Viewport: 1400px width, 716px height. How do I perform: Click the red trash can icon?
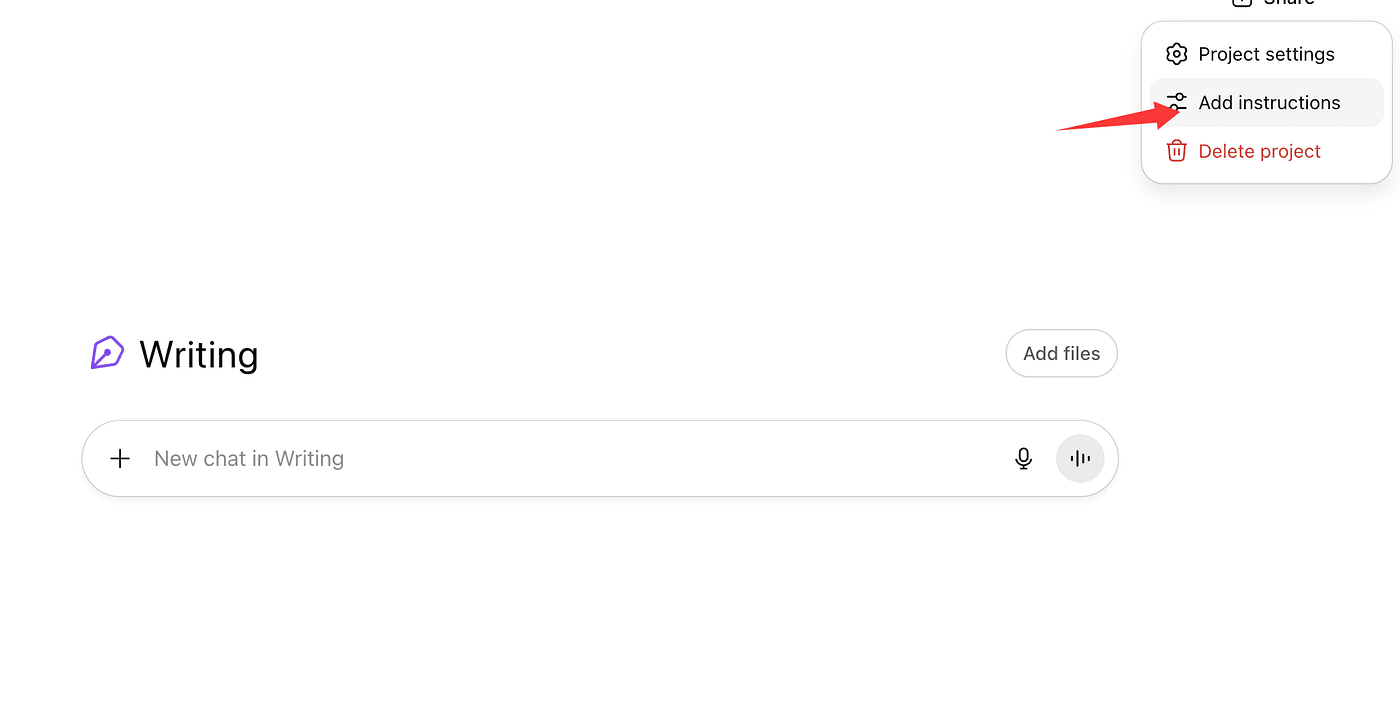point(1177,151)
